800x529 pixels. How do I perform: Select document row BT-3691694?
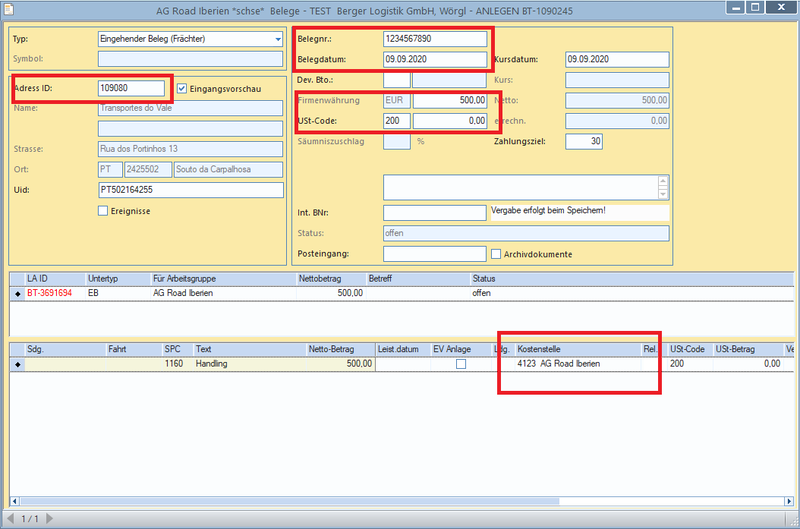pyautogui.click(x=402, y=293)
